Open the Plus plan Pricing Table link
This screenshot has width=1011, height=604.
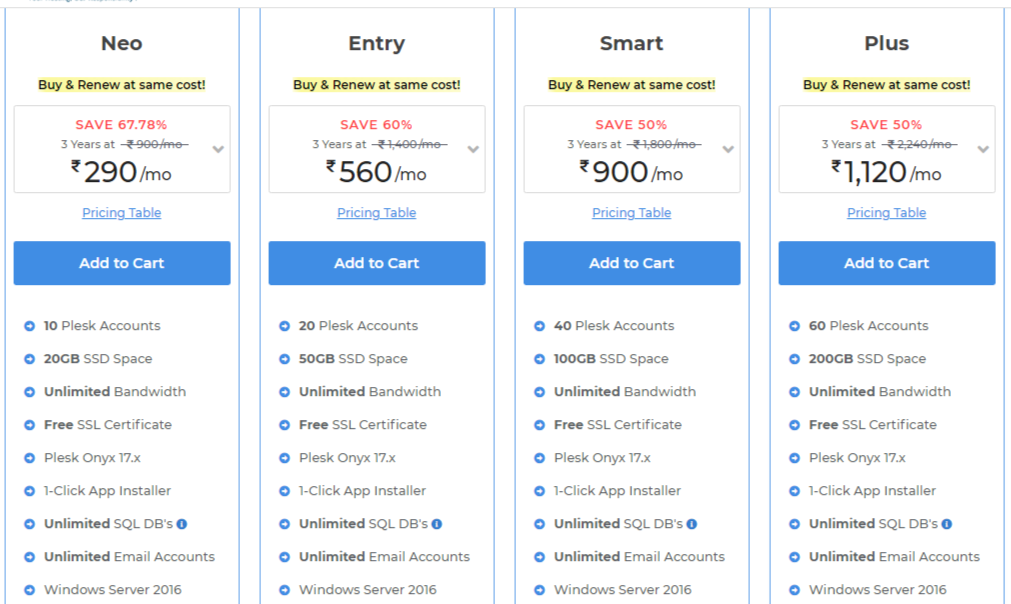click(887, 213)
